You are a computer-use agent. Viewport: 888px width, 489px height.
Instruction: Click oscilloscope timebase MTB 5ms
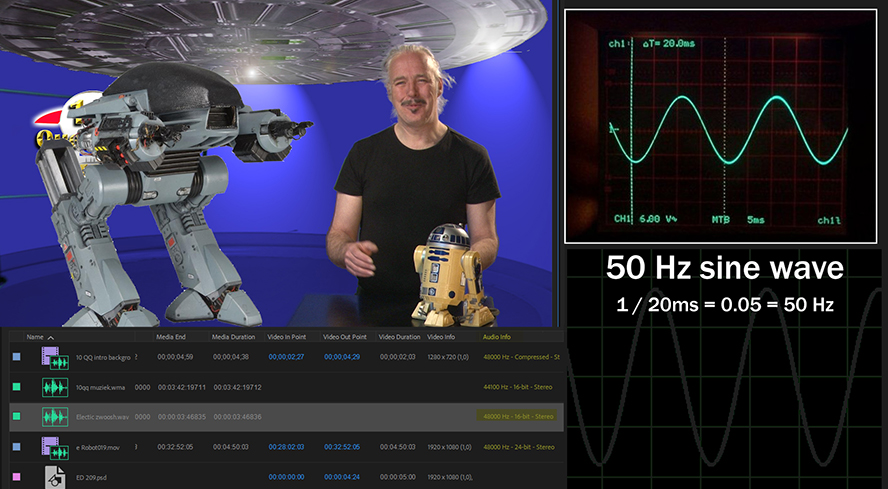click(x=738, y=219)
